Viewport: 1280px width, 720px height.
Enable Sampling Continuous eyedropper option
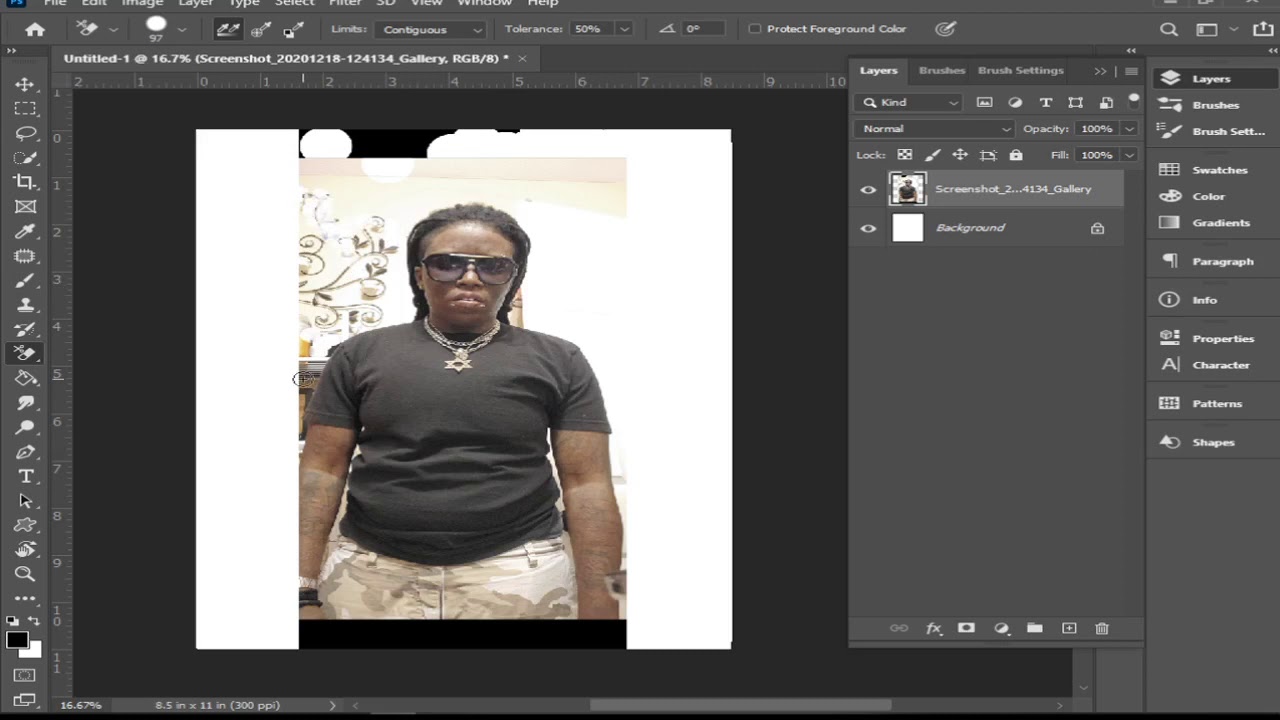click(228, 29)
